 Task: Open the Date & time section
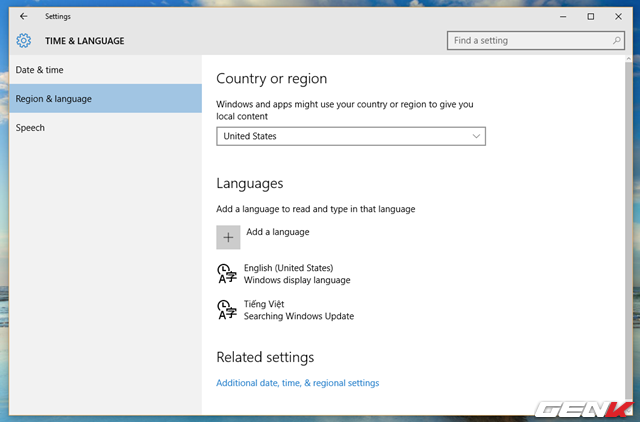click(105, 70)
